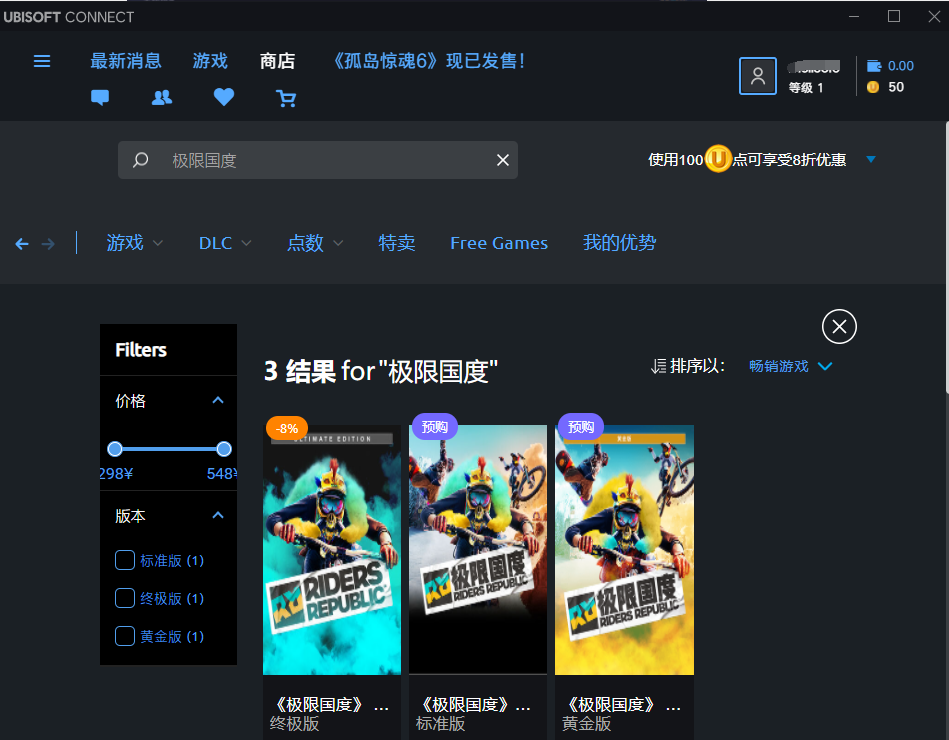Viewport: 949px width, 740px height.
Task: Open the 特卖 sales page
Action: coord(396,243)
